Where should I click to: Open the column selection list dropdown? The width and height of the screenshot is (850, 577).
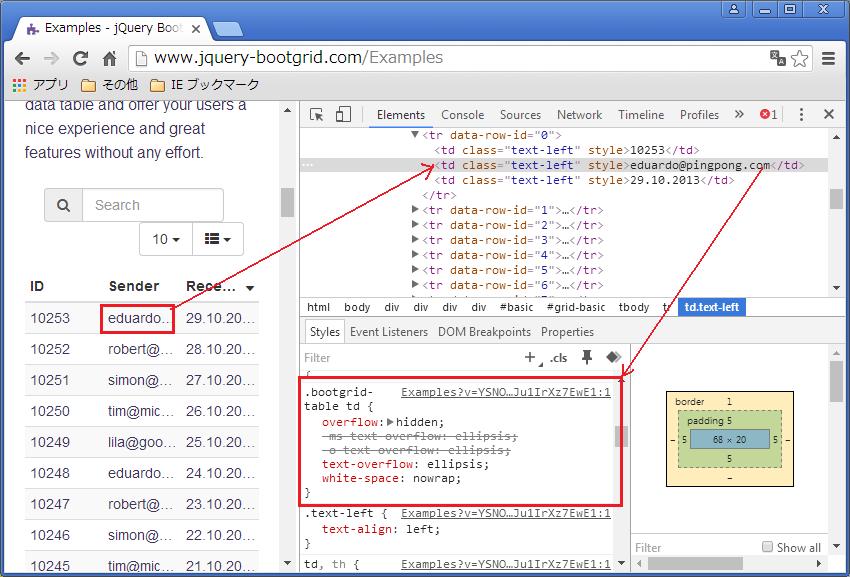(x=218, y=239)
